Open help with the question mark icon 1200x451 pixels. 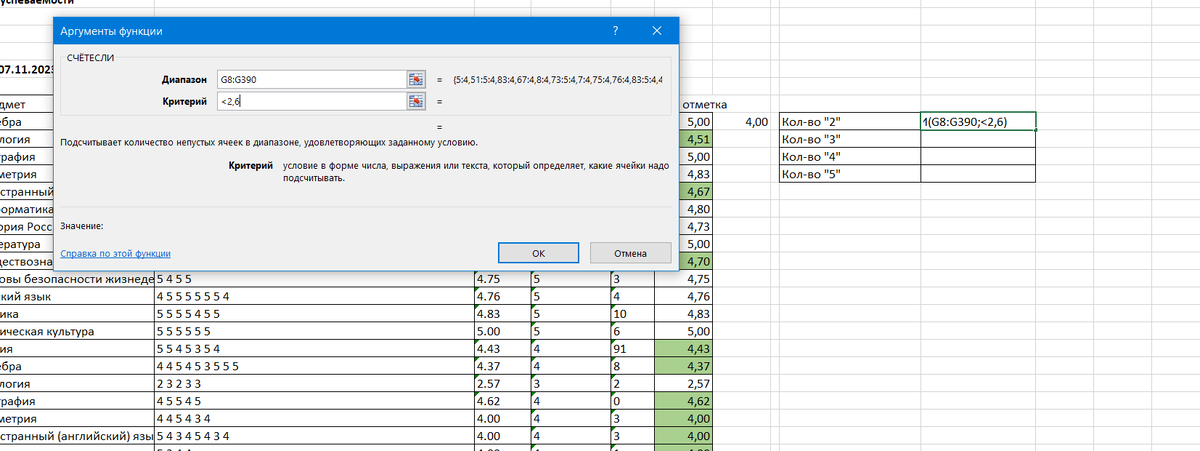pos(615,31)
